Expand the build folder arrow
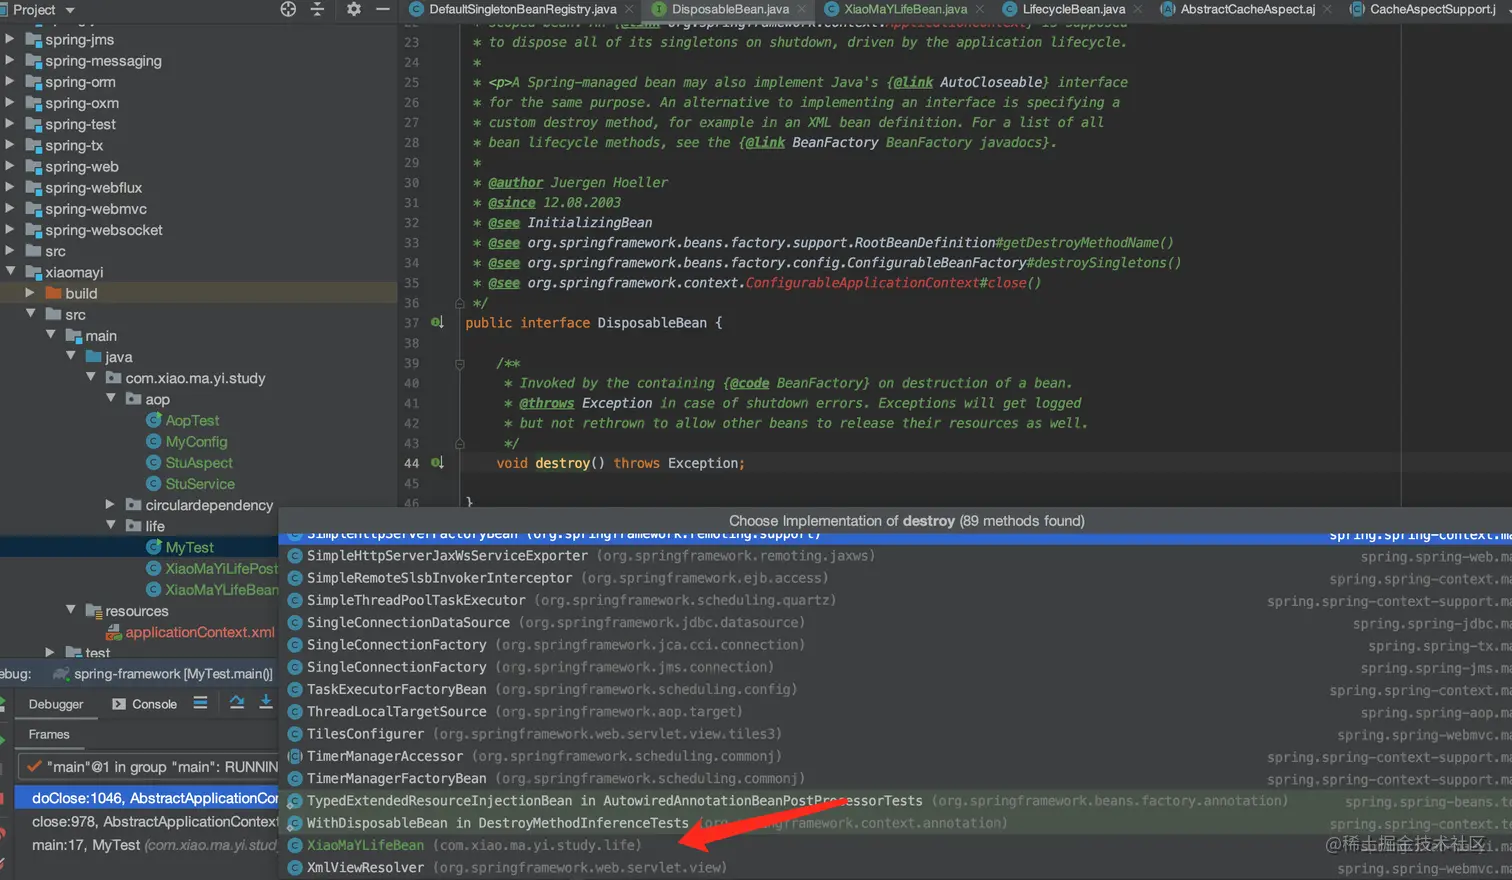The height and width of the screenshot is (880, 1512). click(x=30, y=293)
